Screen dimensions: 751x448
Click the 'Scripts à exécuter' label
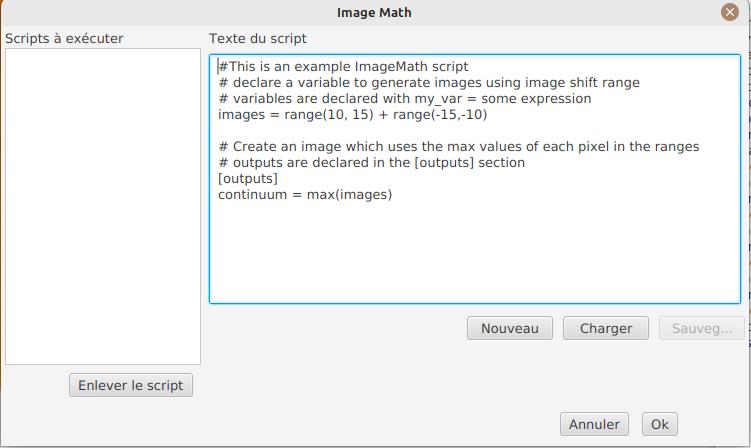click(x=65, y=38)
